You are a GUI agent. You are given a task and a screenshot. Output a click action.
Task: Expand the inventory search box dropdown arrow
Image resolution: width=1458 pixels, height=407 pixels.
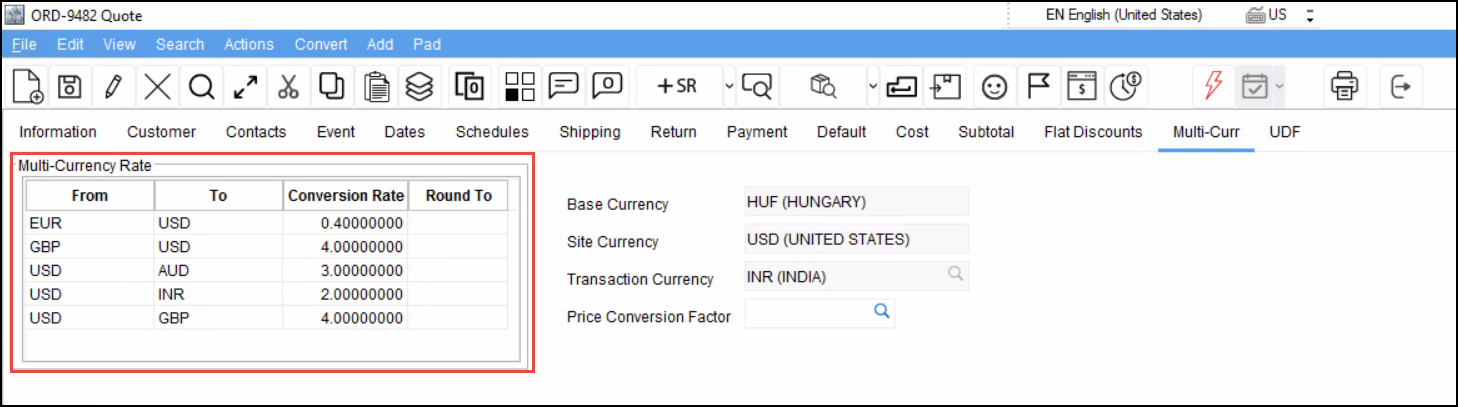point(872,87)
